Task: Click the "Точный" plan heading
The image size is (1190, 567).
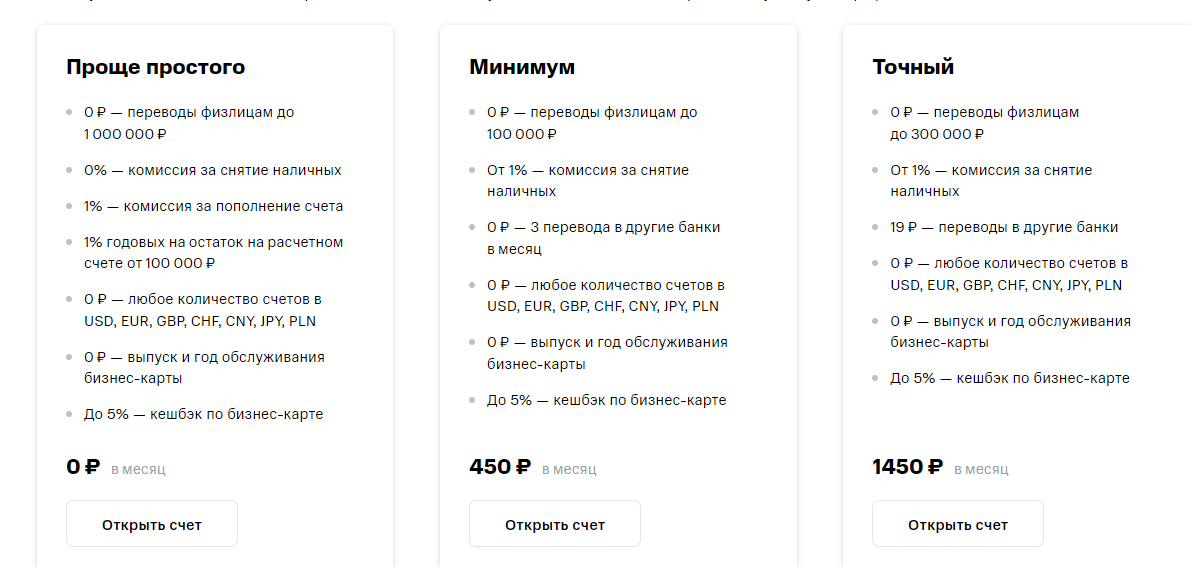Action: 913,67
